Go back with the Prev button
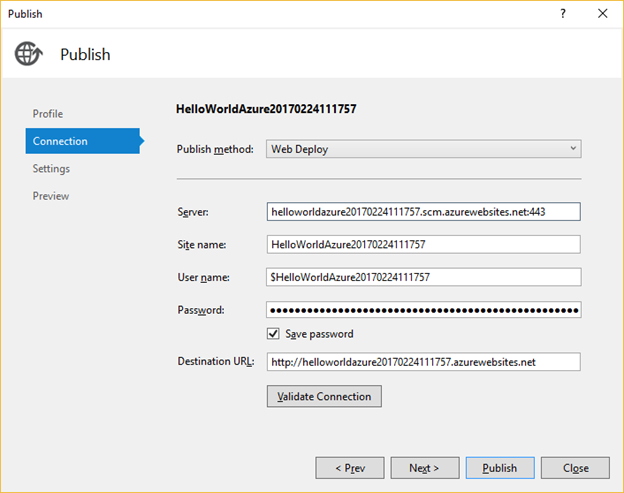Image resolution: width=624 pixels, height=493 pixels. pos(350,468)
